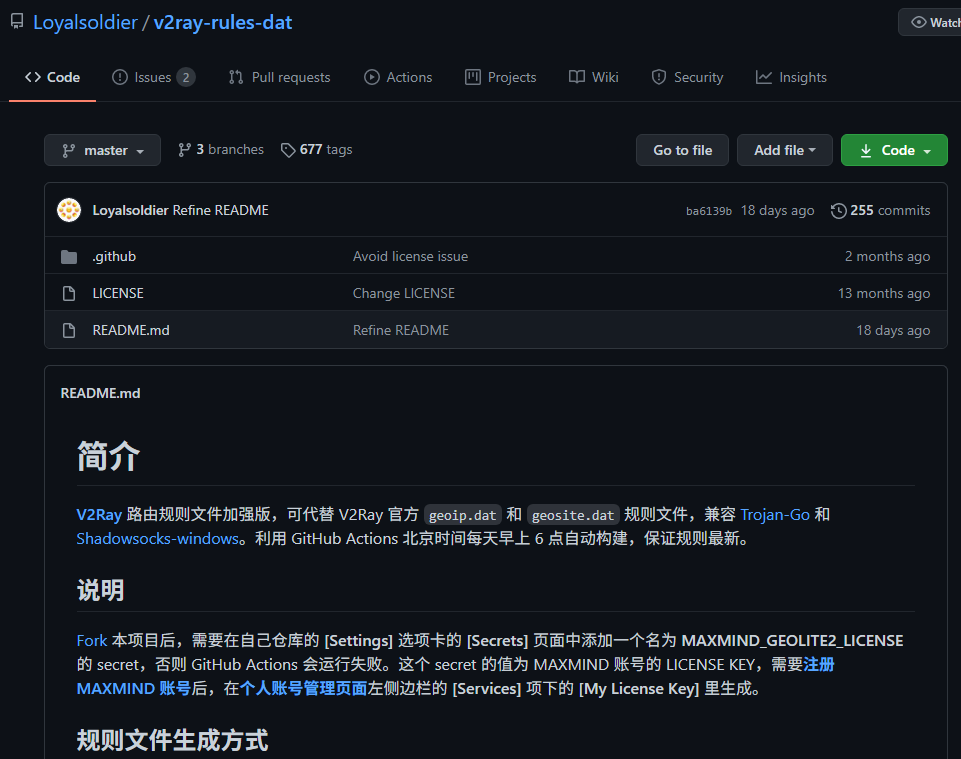Select the Pull requests tab
The image size is (961, 759).
[279, 77]
